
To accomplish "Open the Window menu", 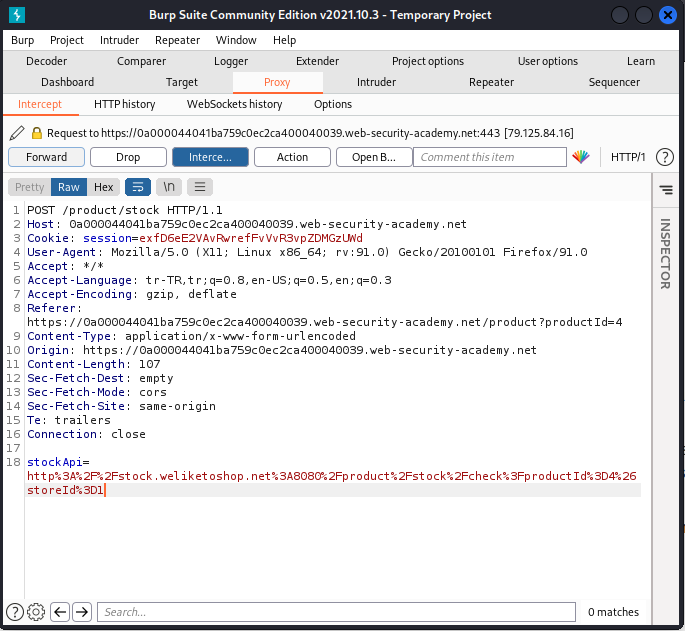I will pos(236,40).
